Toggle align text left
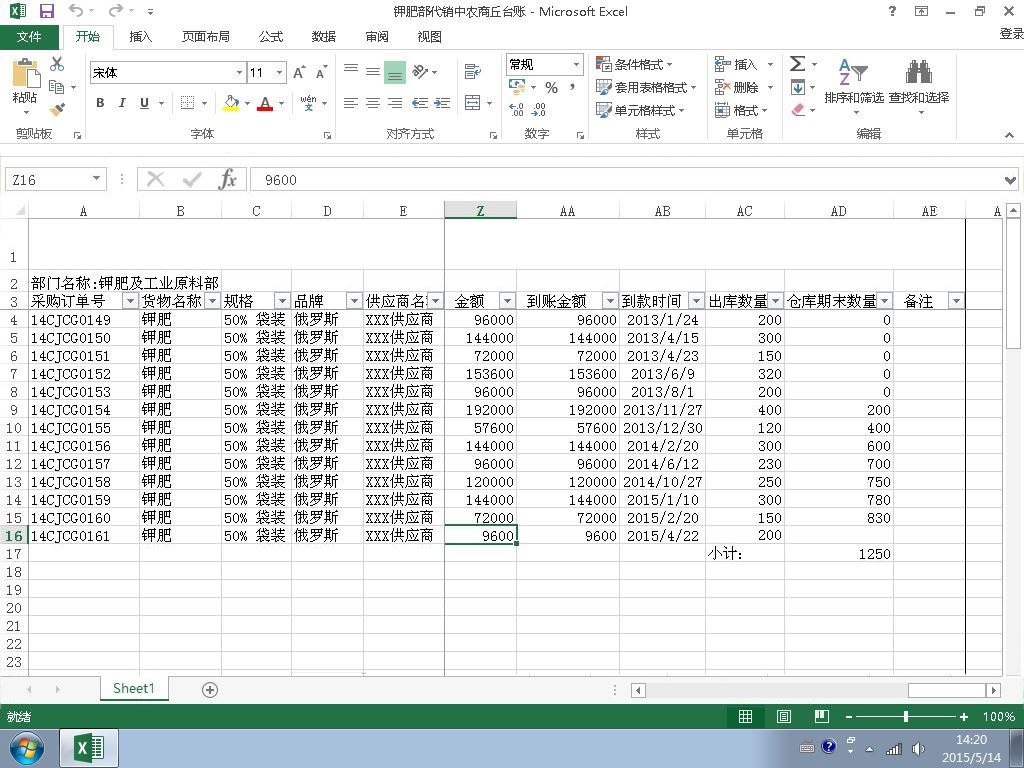This screenshot has height=768, width=1024. pyautogui.click(x=351, y=103)
